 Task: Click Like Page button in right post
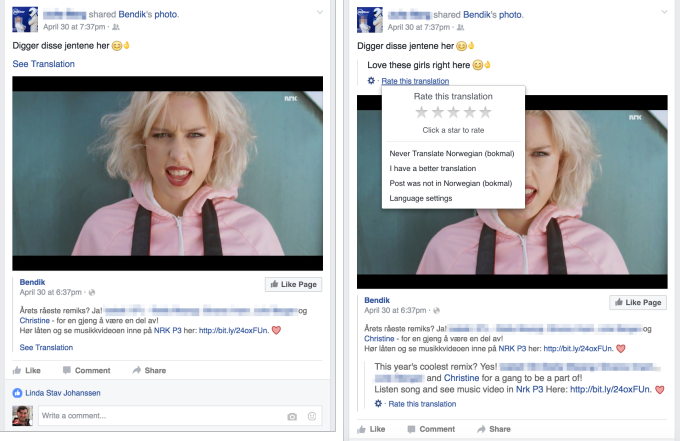coord(638,302)
